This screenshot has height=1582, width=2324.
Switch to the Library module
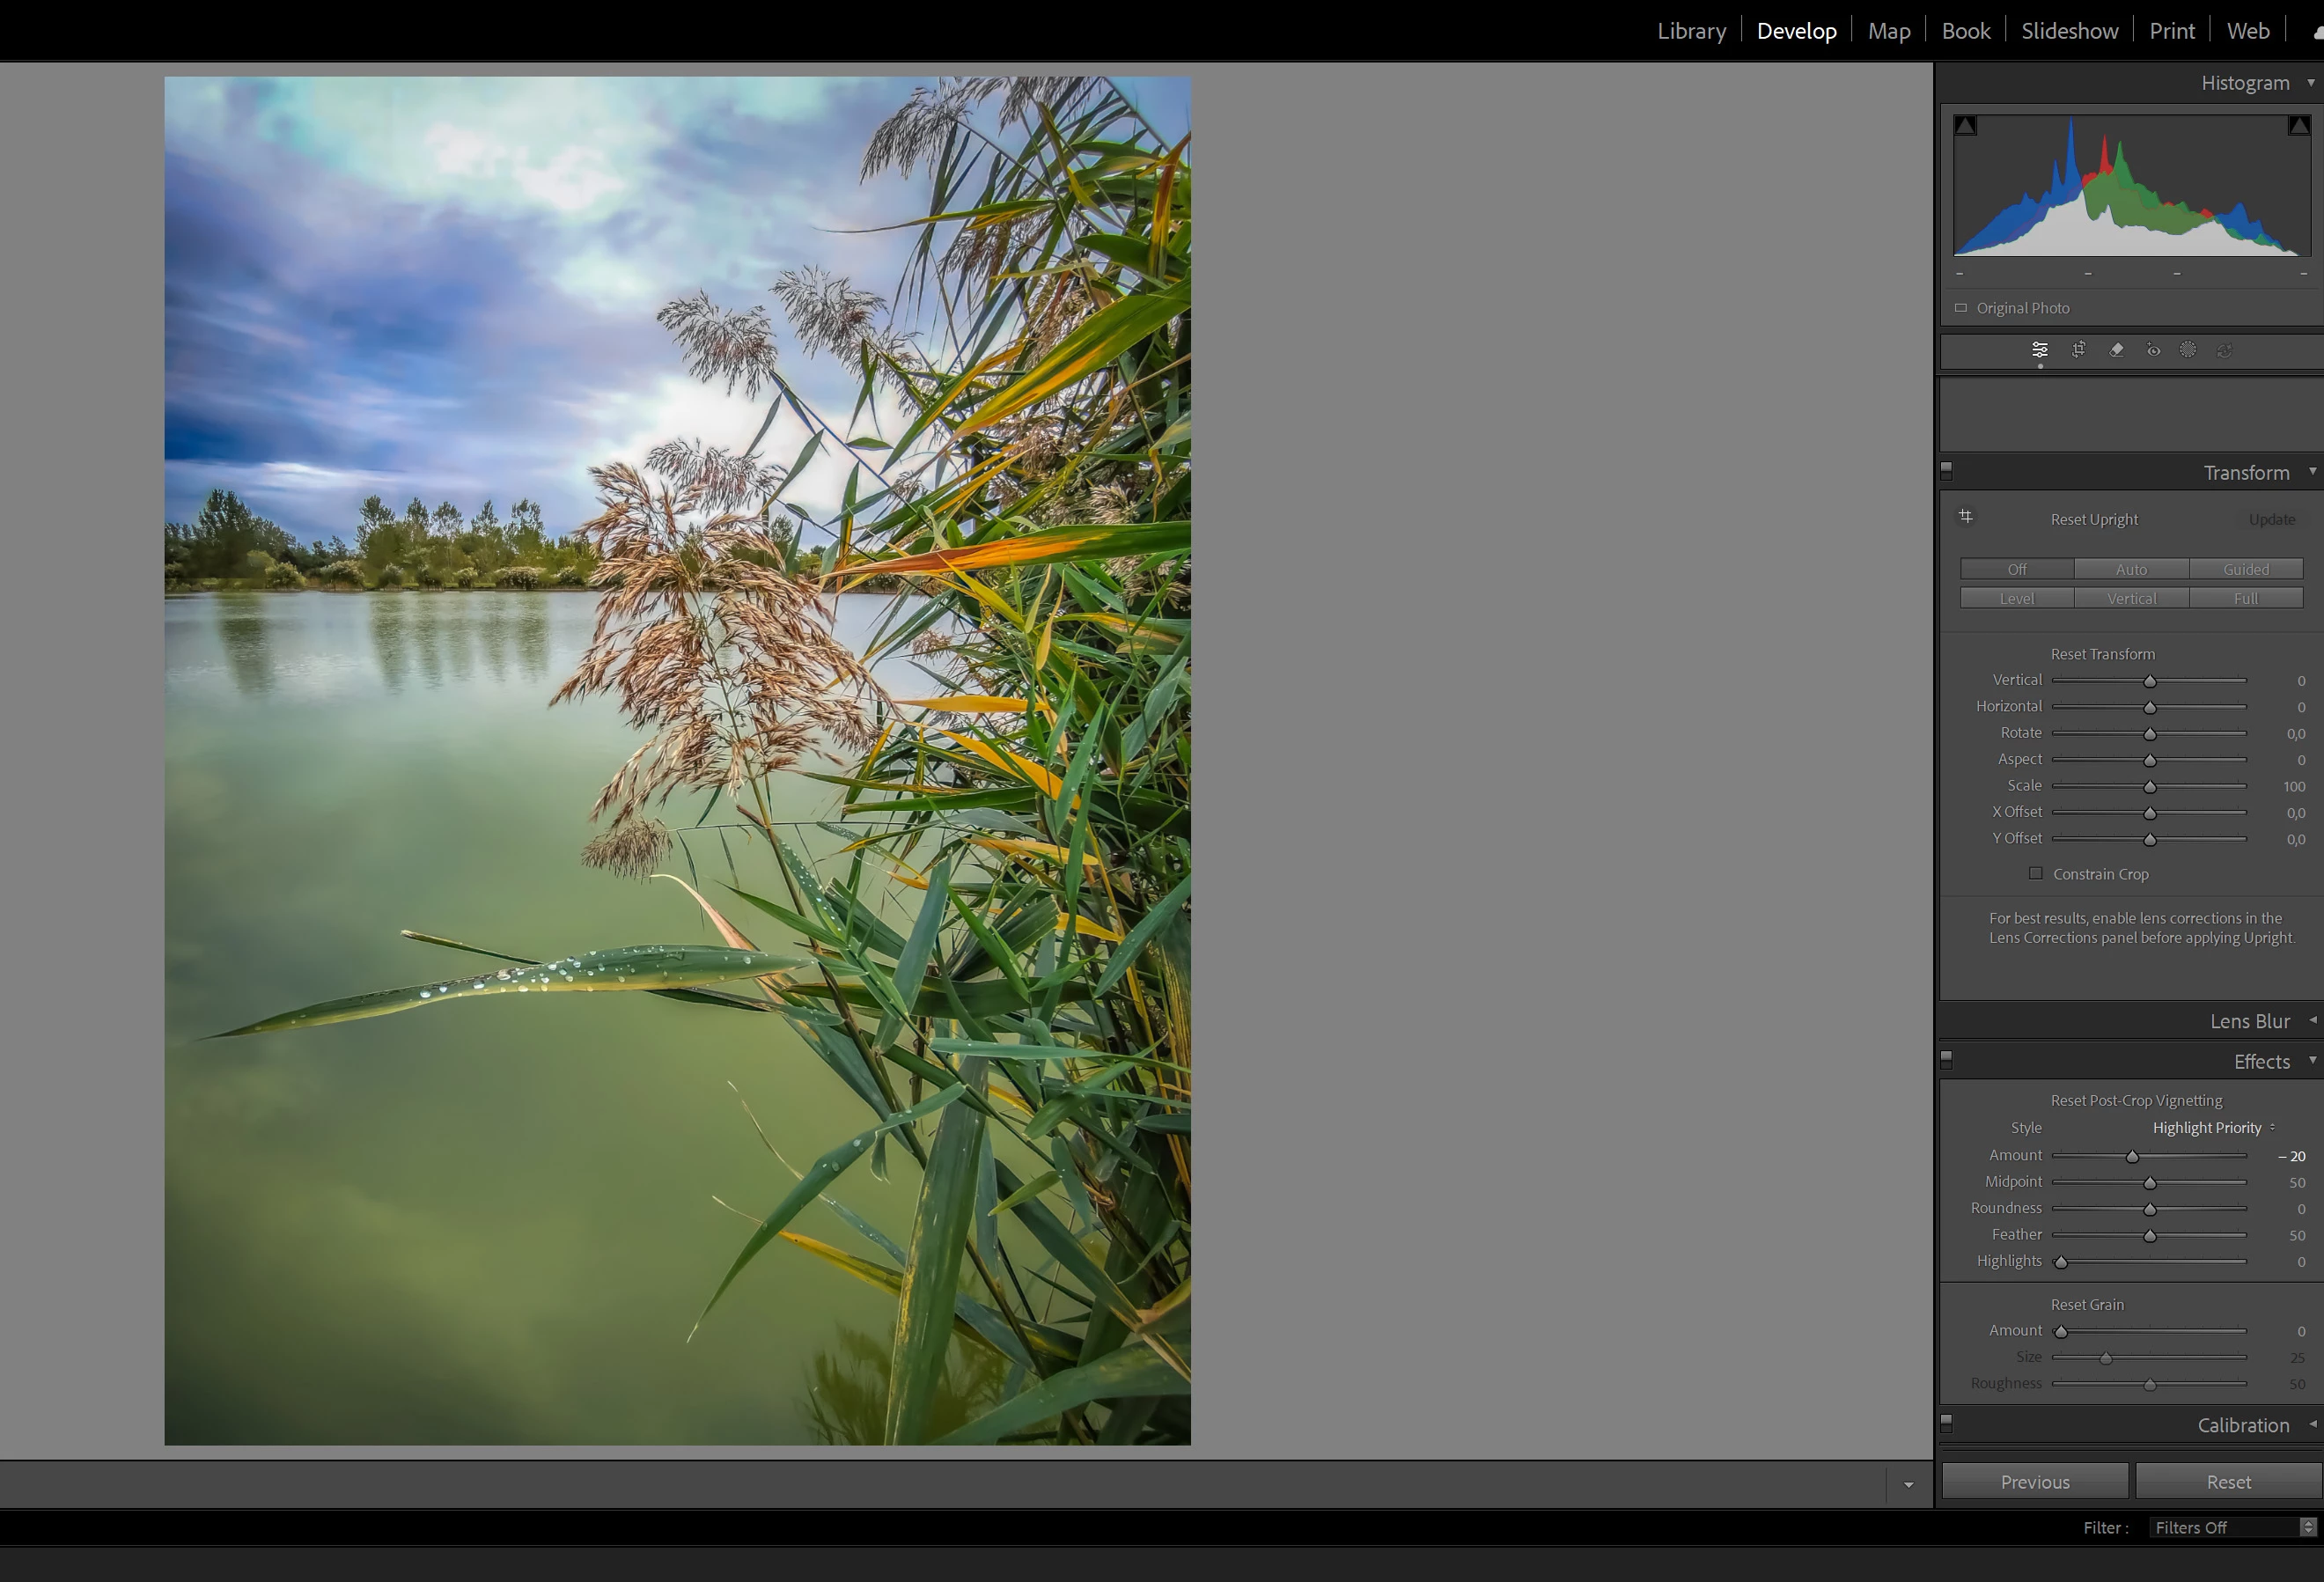click(x=1691, y=31)
